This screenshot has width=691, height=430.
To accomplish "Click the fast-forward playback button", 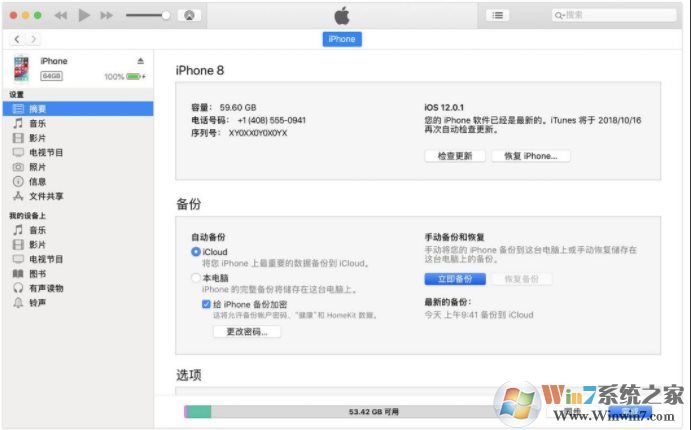I will coord(106,16).
